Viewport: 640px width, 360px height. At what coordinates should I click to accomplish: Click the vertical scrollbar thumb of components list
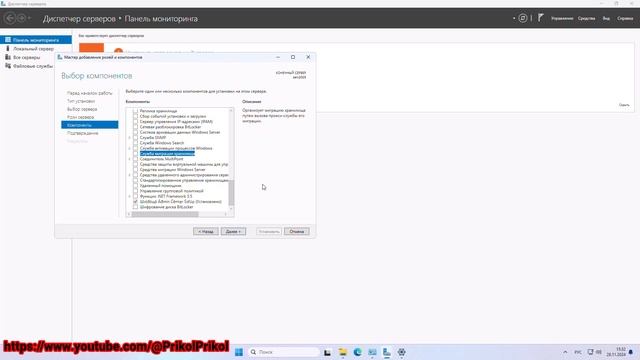coord(231,193)
